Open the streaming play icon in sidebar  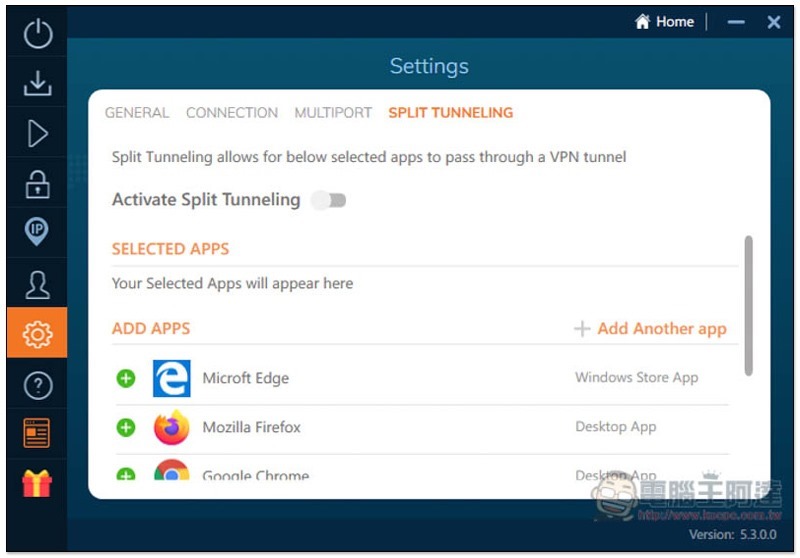pos(38,134)
